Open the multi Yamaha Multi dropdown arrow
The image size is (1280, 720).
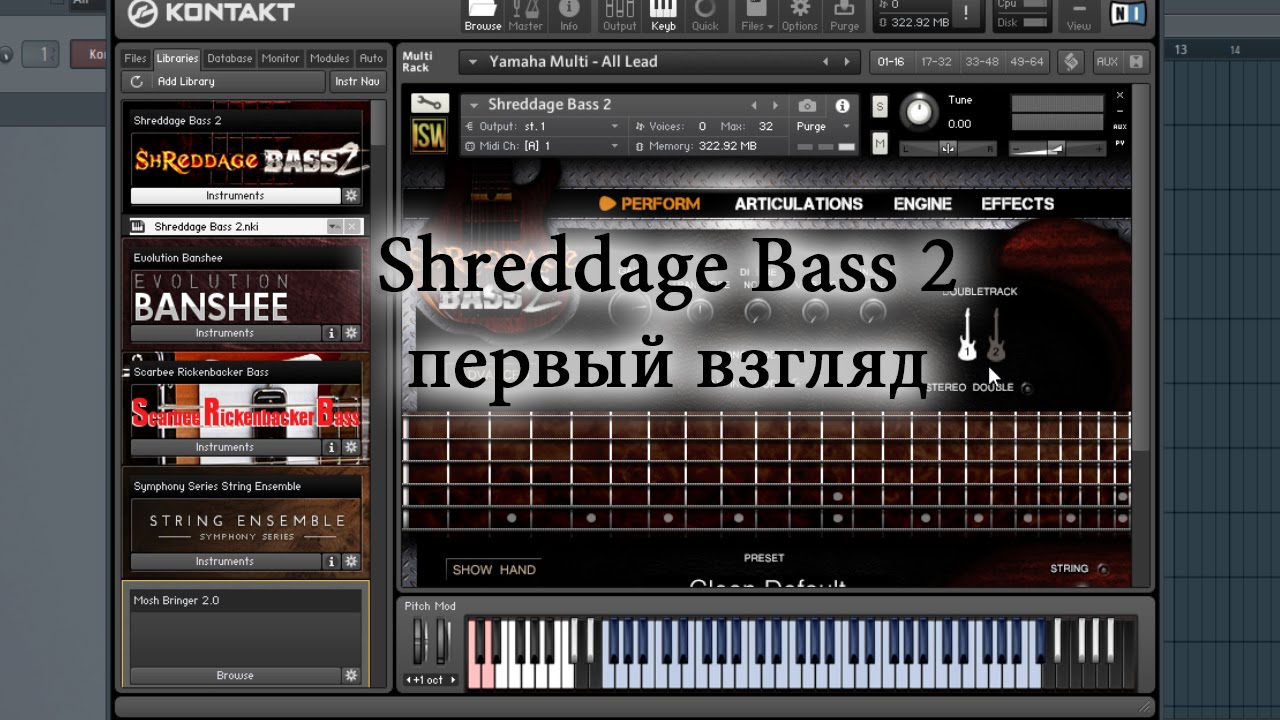[x=474, y=62]
